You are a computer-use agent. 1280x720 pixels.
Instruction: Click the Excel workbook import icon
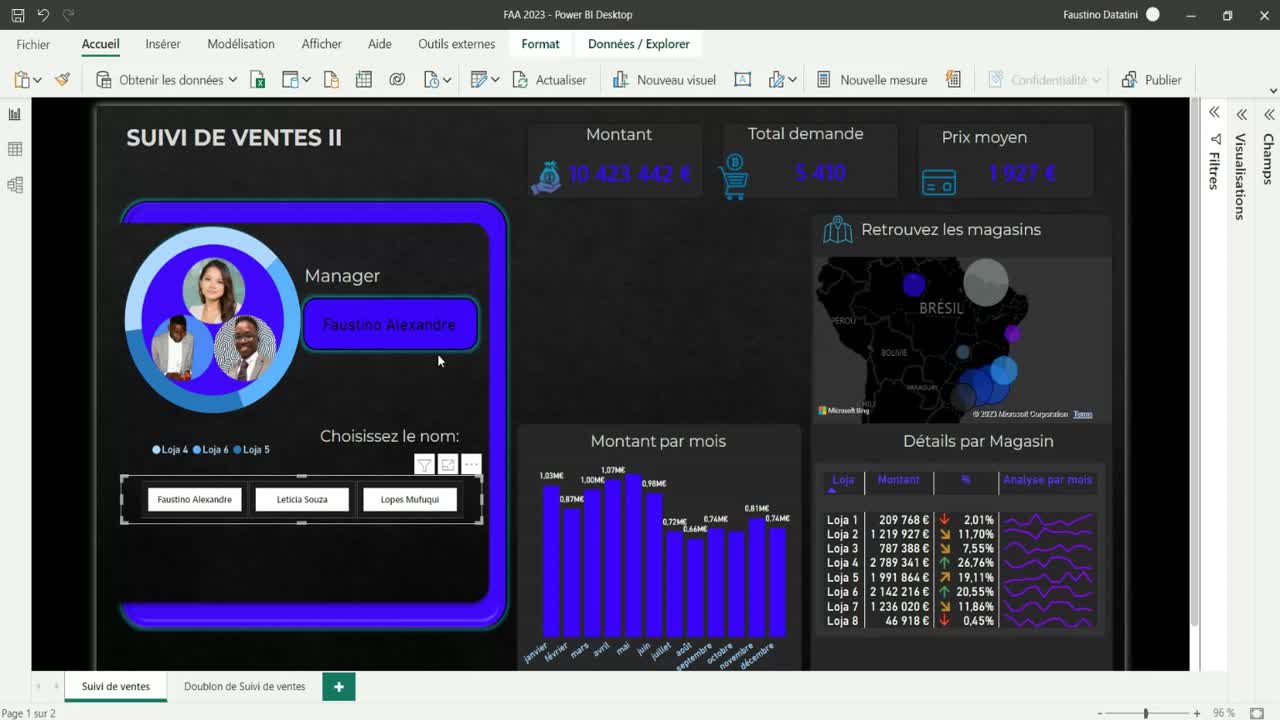[x=258, y=80]
